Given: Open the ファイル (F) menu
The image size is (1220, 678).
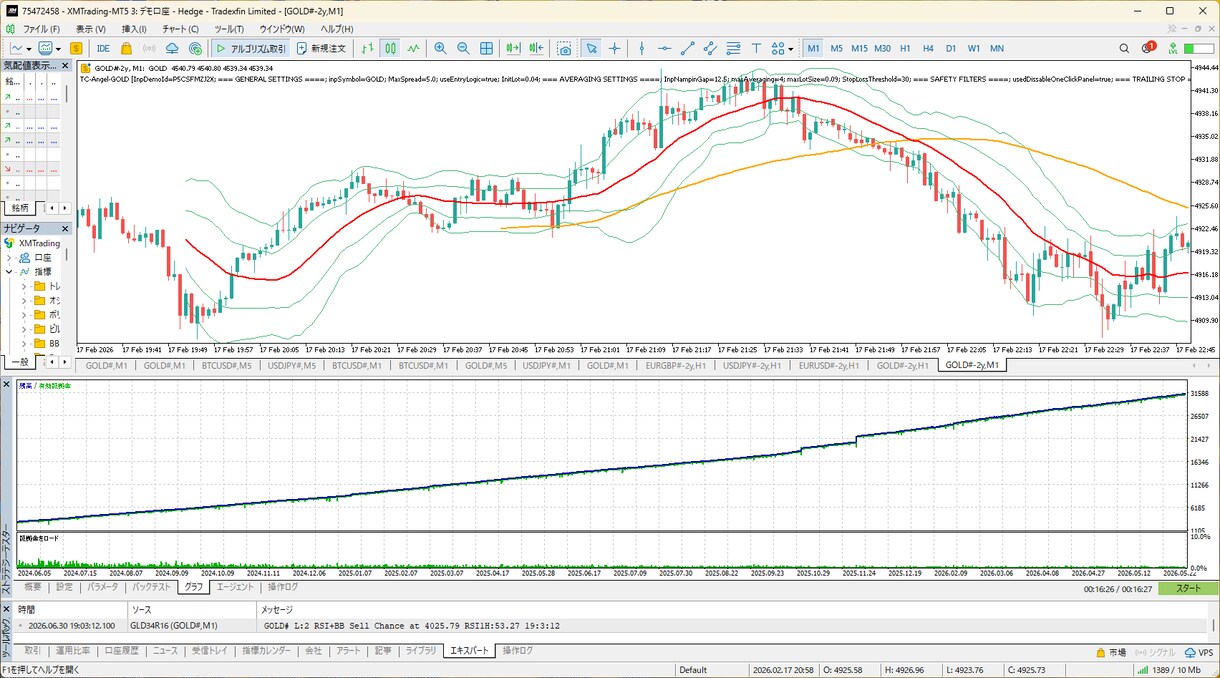Looking at the screenshot, I should tap(41, 29).
